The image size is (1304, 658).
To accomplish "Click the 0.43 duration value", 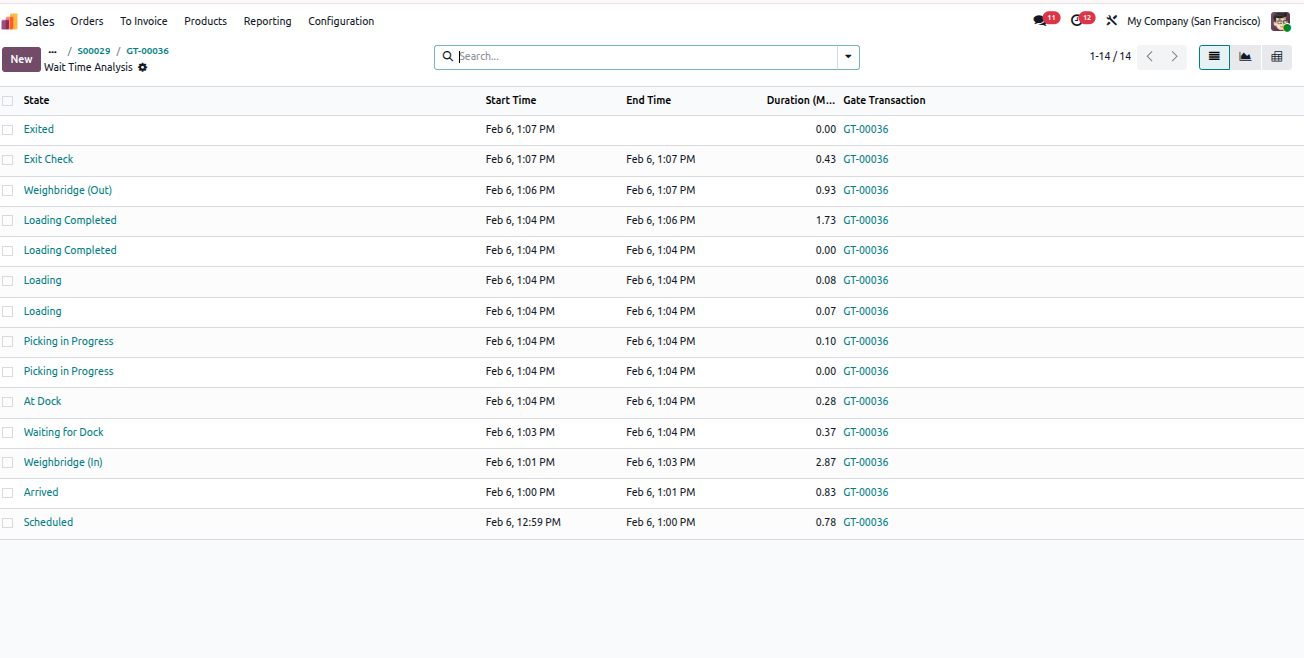I will (x=825, y=160).
